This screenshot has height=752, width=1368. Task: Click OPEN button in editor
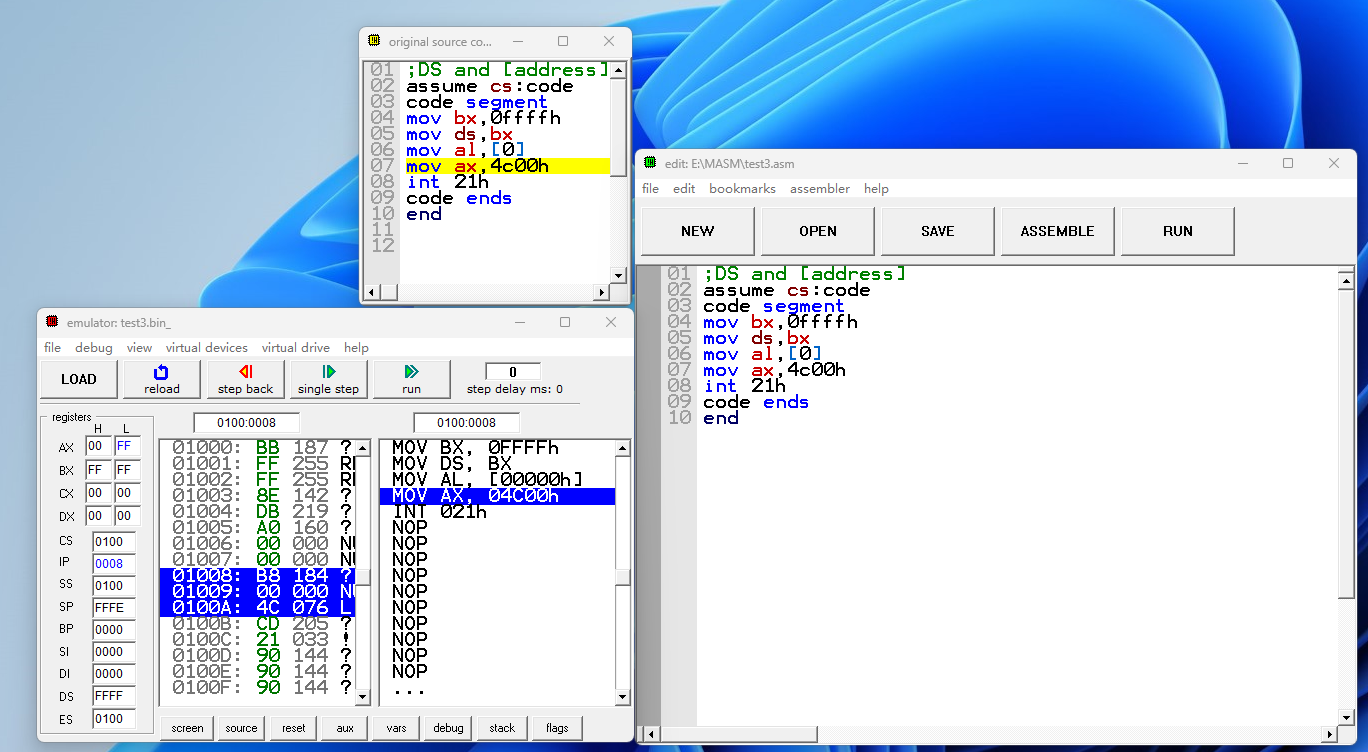817,231
